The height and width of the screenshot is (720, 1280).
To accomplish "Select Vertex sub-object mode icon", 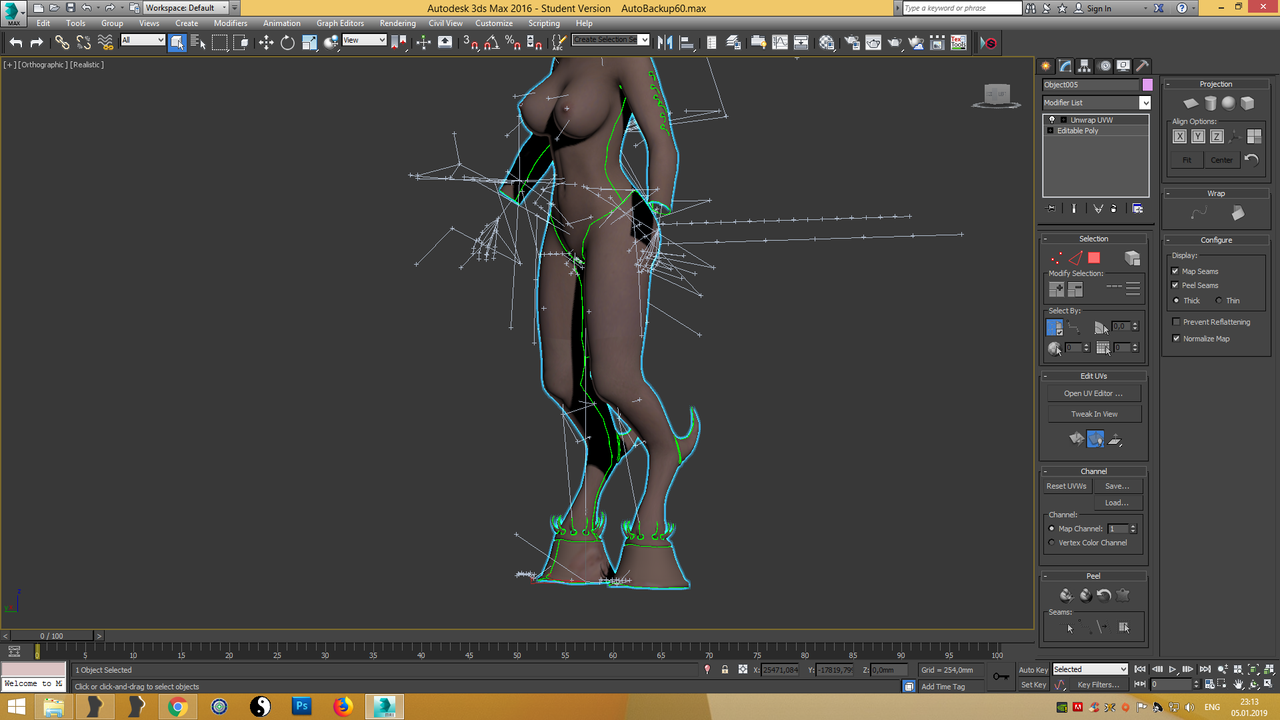I will (x=1057, y=258).
